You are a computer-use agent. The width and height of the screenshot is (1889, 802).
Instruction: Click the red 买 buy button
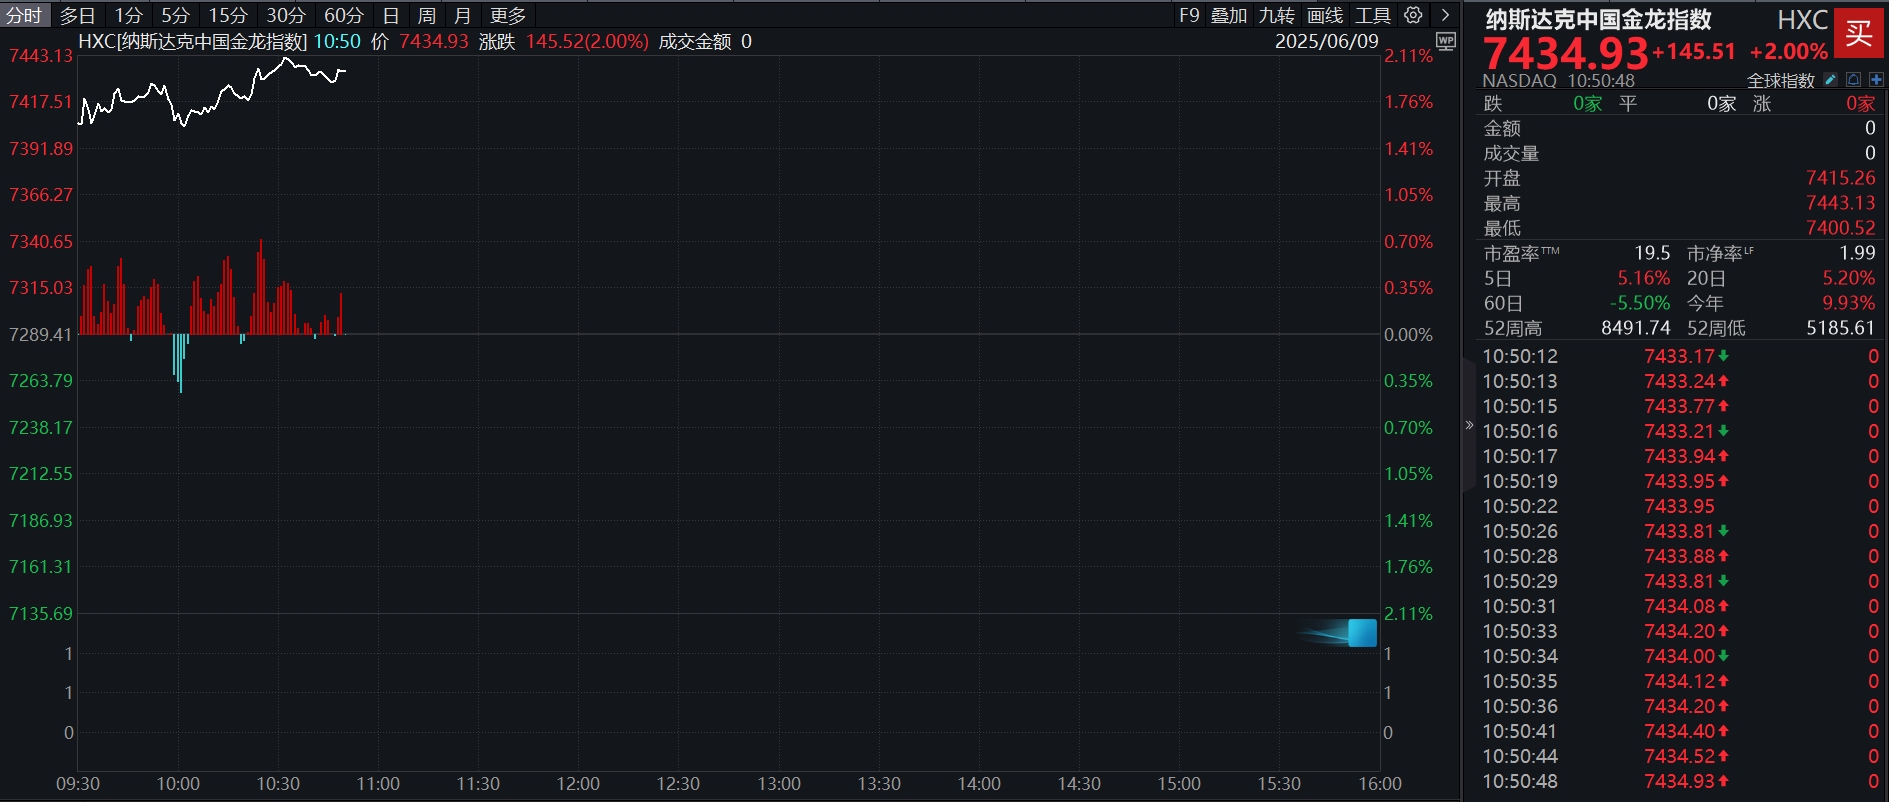pos(1859,32)
